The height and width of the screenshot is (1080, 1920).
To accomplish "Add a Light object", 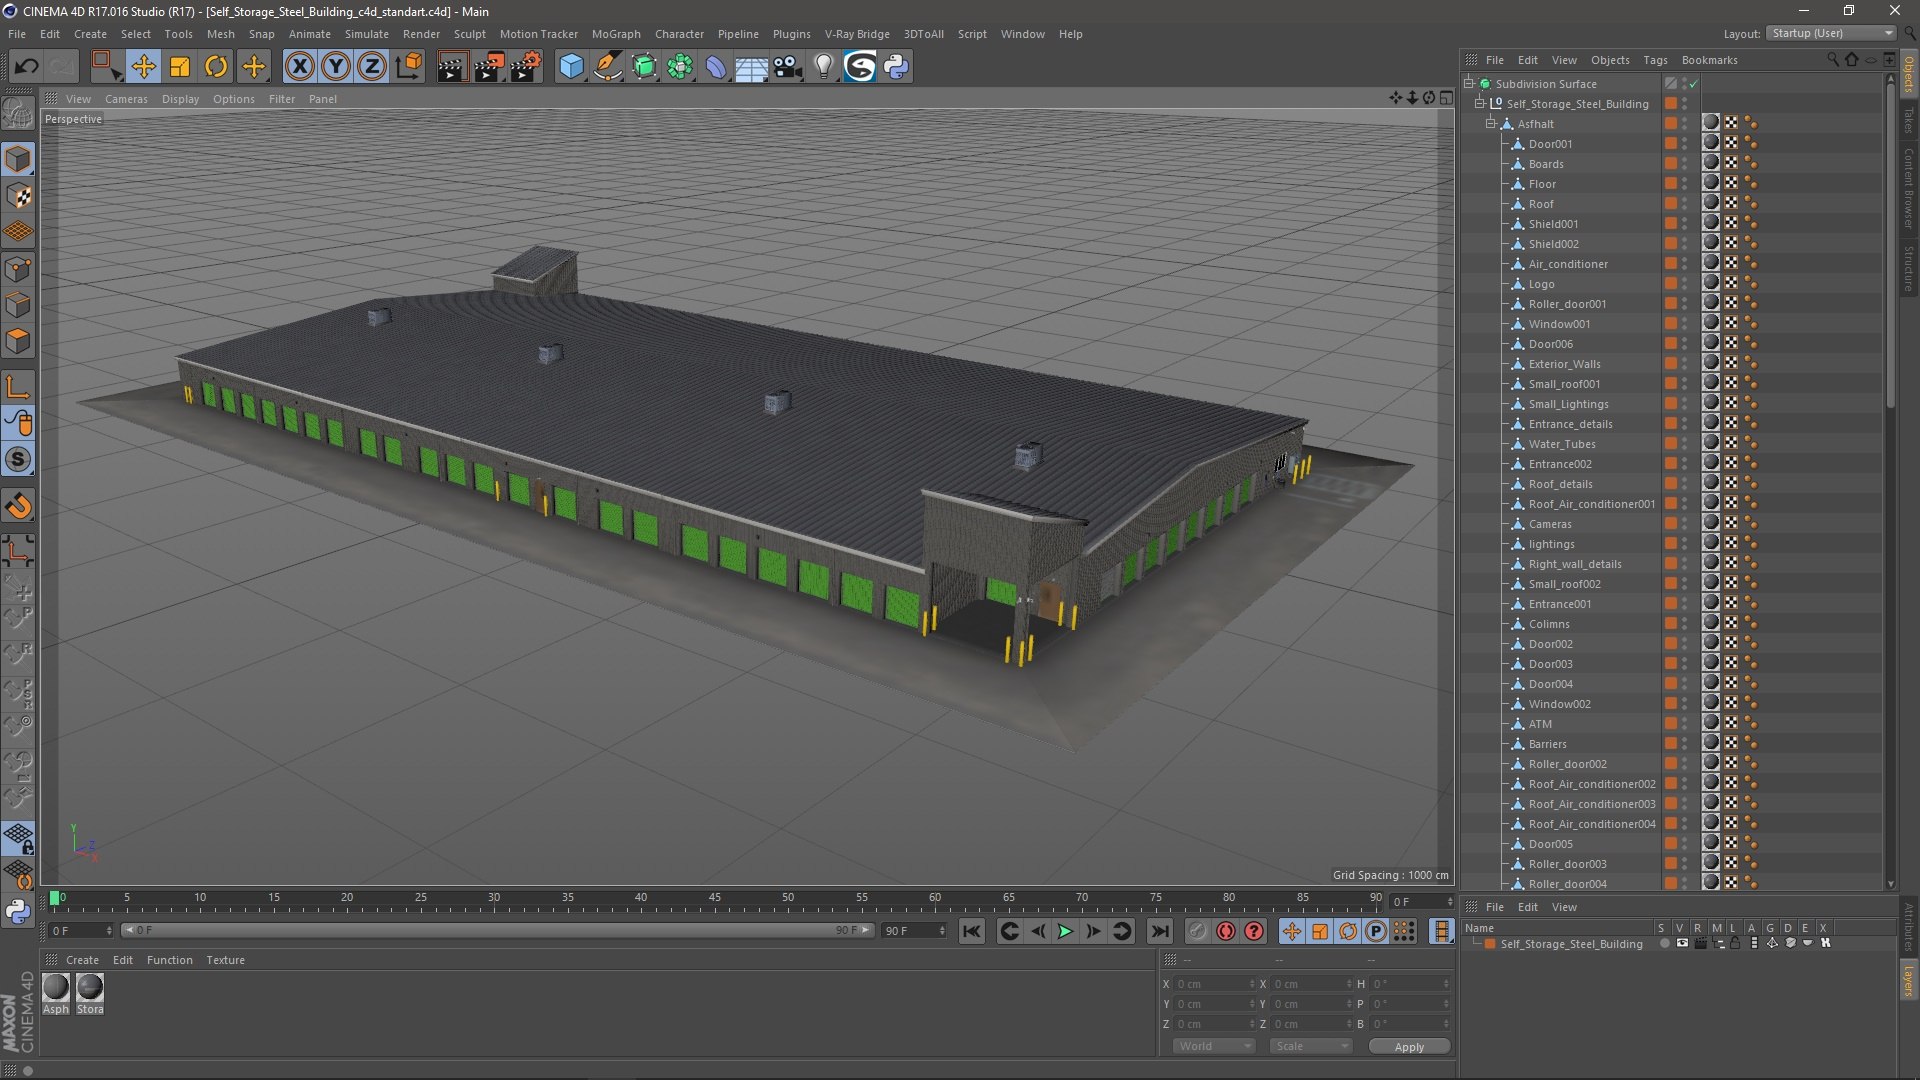I will (x=824, y=67).
